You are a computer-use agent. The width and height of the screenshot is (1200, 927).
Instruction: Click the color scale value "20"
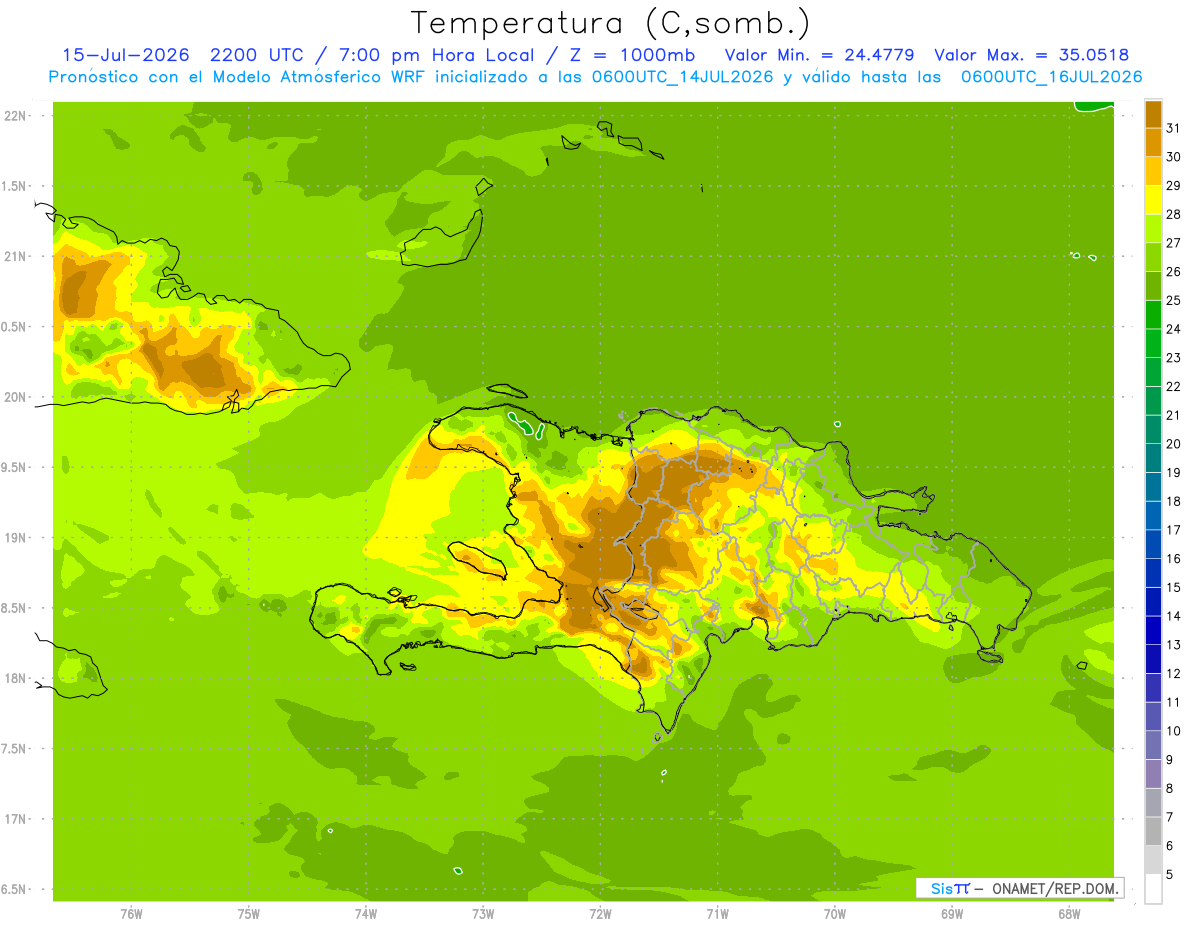coord(1174,444)
